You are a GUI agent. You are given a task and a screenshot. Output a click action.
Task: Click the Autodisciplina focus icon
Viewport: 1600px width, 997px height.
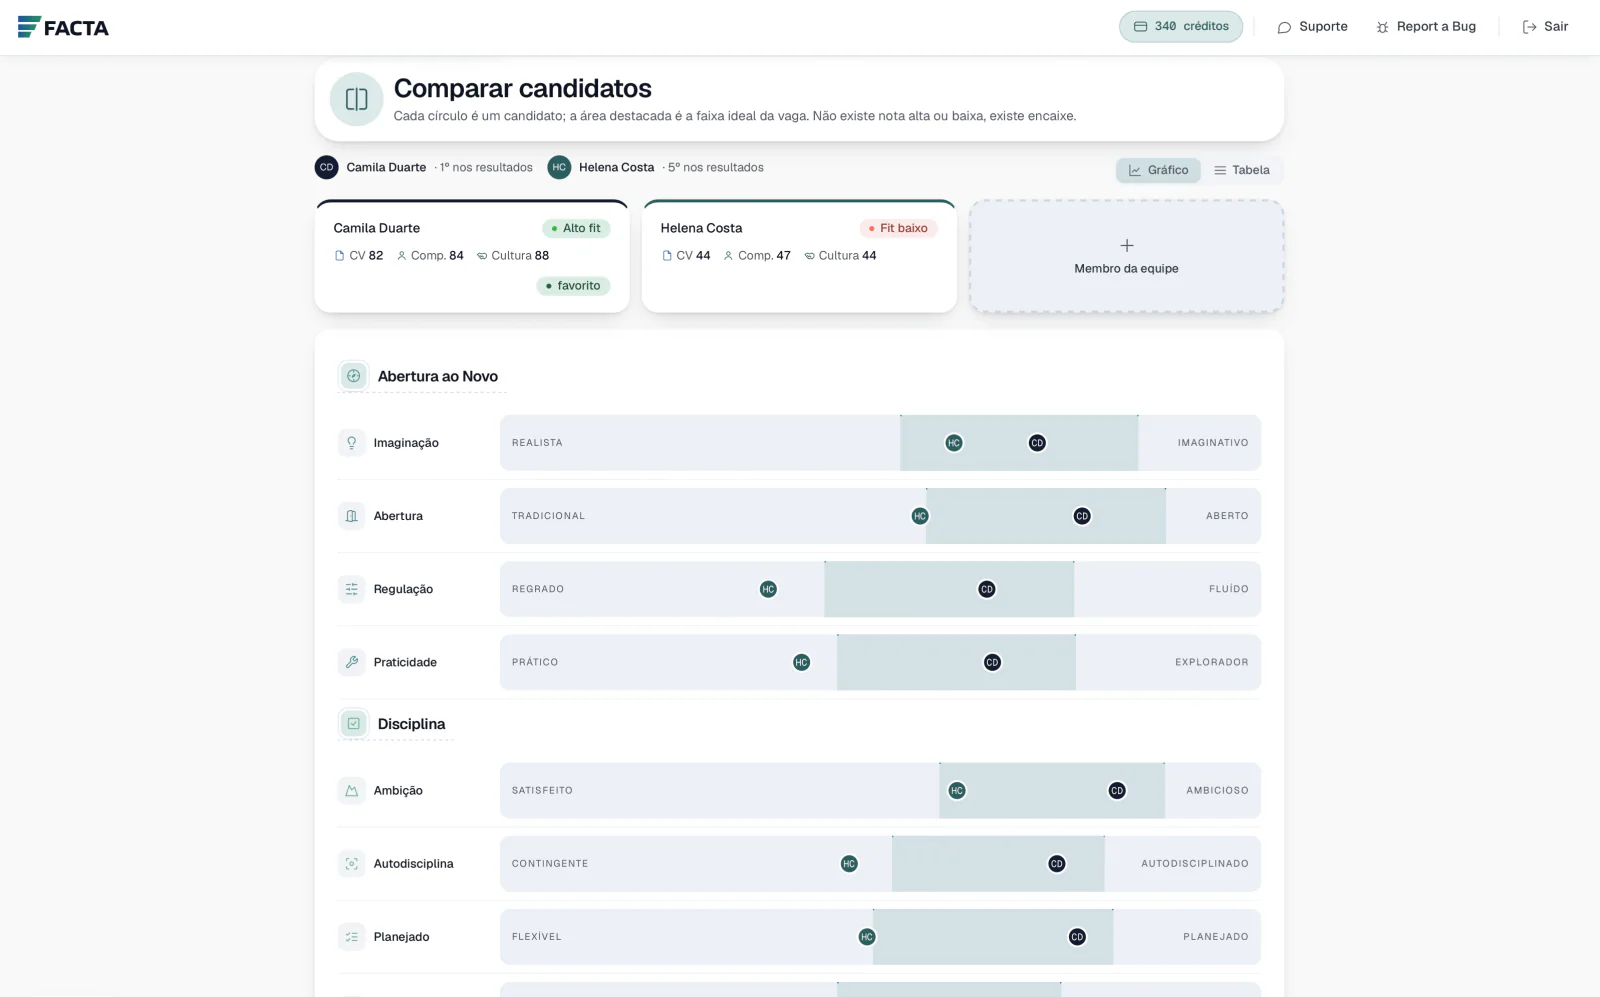351,864
